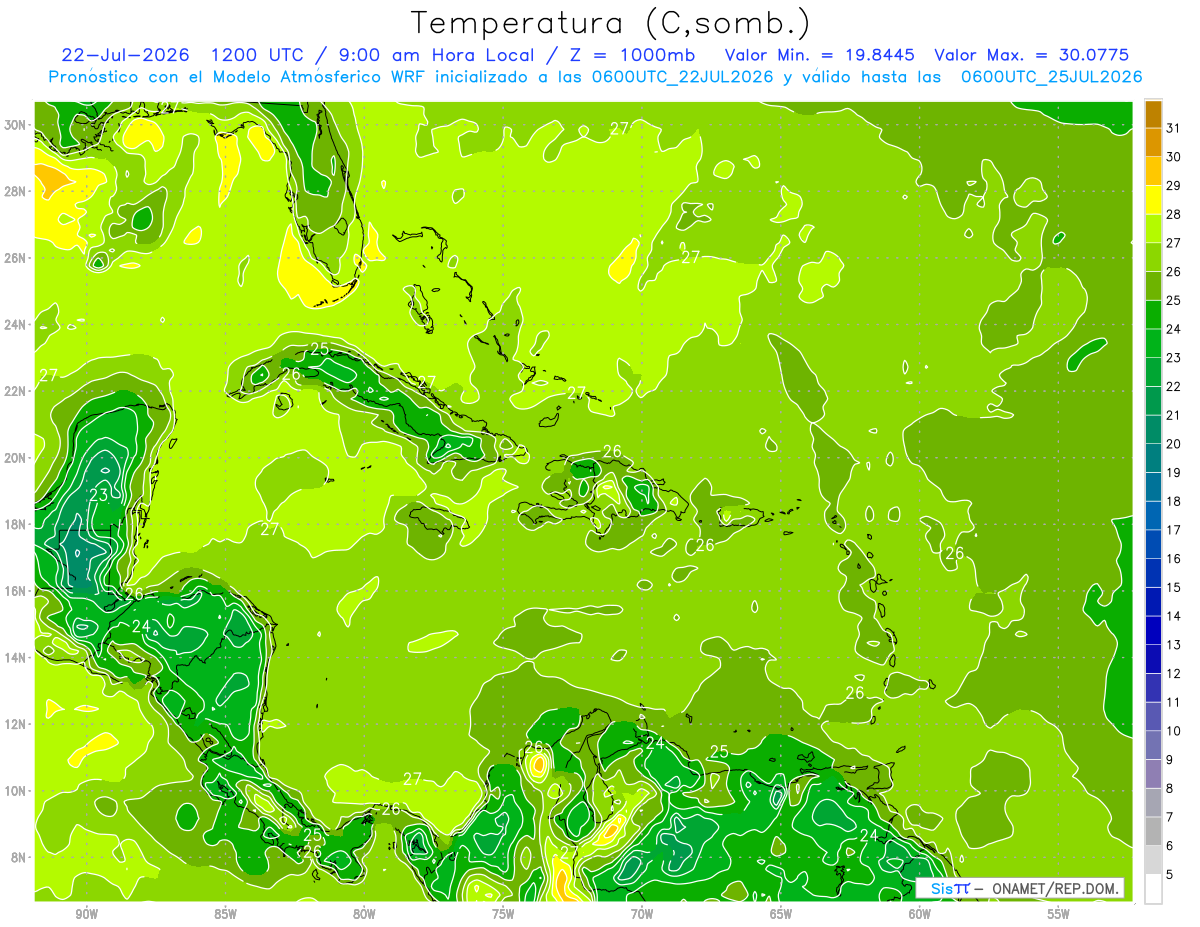Pick the dark blue swatch between 13 and 14
Screen dimensions: 1200x927
pyautogui.click(x=1153, y=630)
